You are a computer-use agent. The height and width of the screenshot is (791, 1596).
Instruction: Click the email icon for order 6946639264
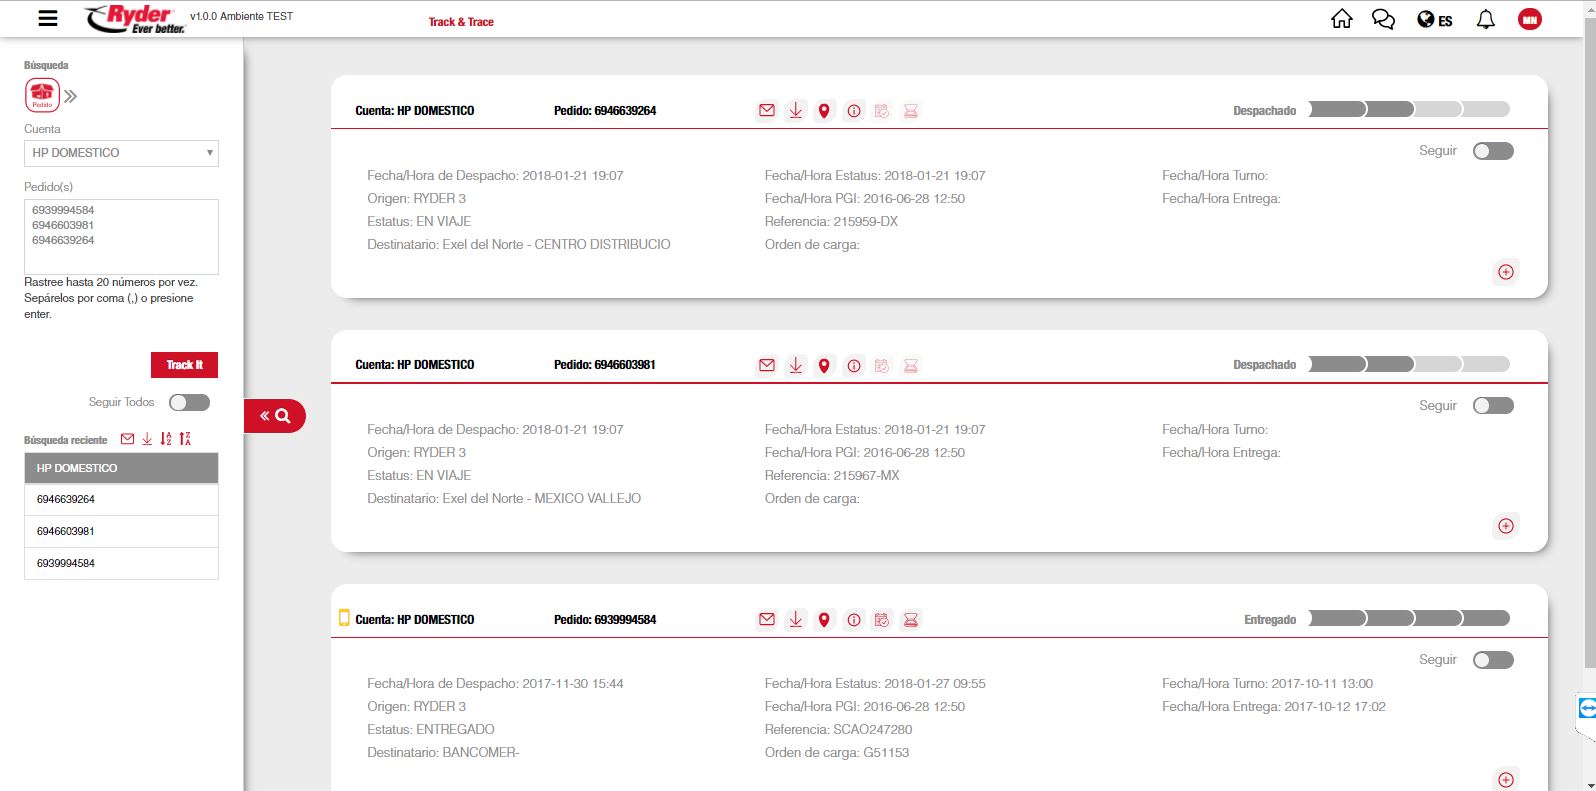coord(767,111)
